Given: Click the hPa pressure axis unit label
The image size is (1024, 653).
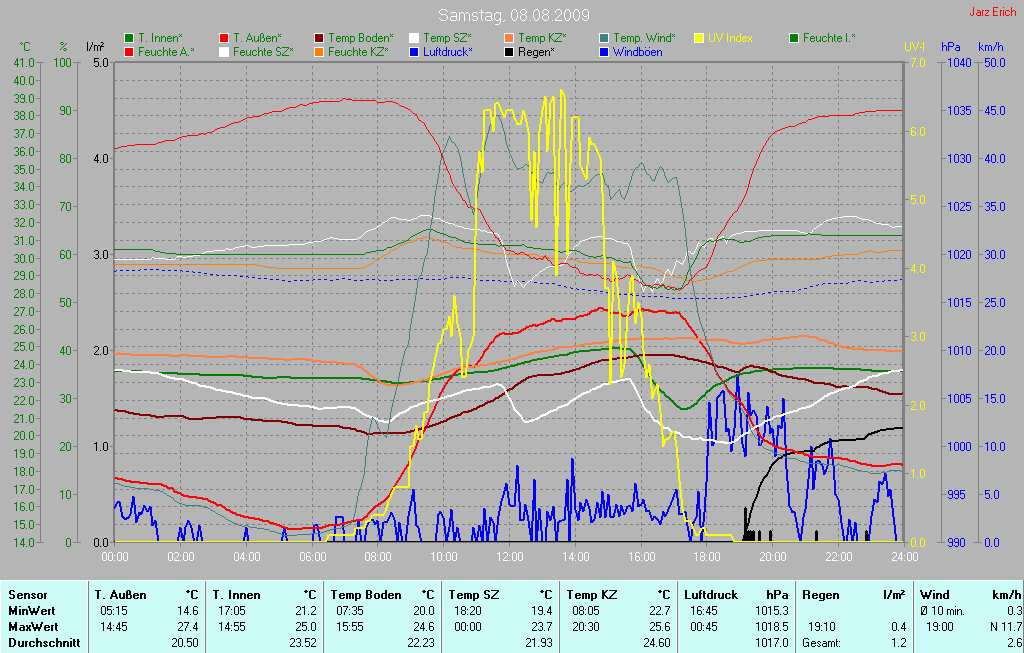Looking at the screenshot, I should click(951, 47).
